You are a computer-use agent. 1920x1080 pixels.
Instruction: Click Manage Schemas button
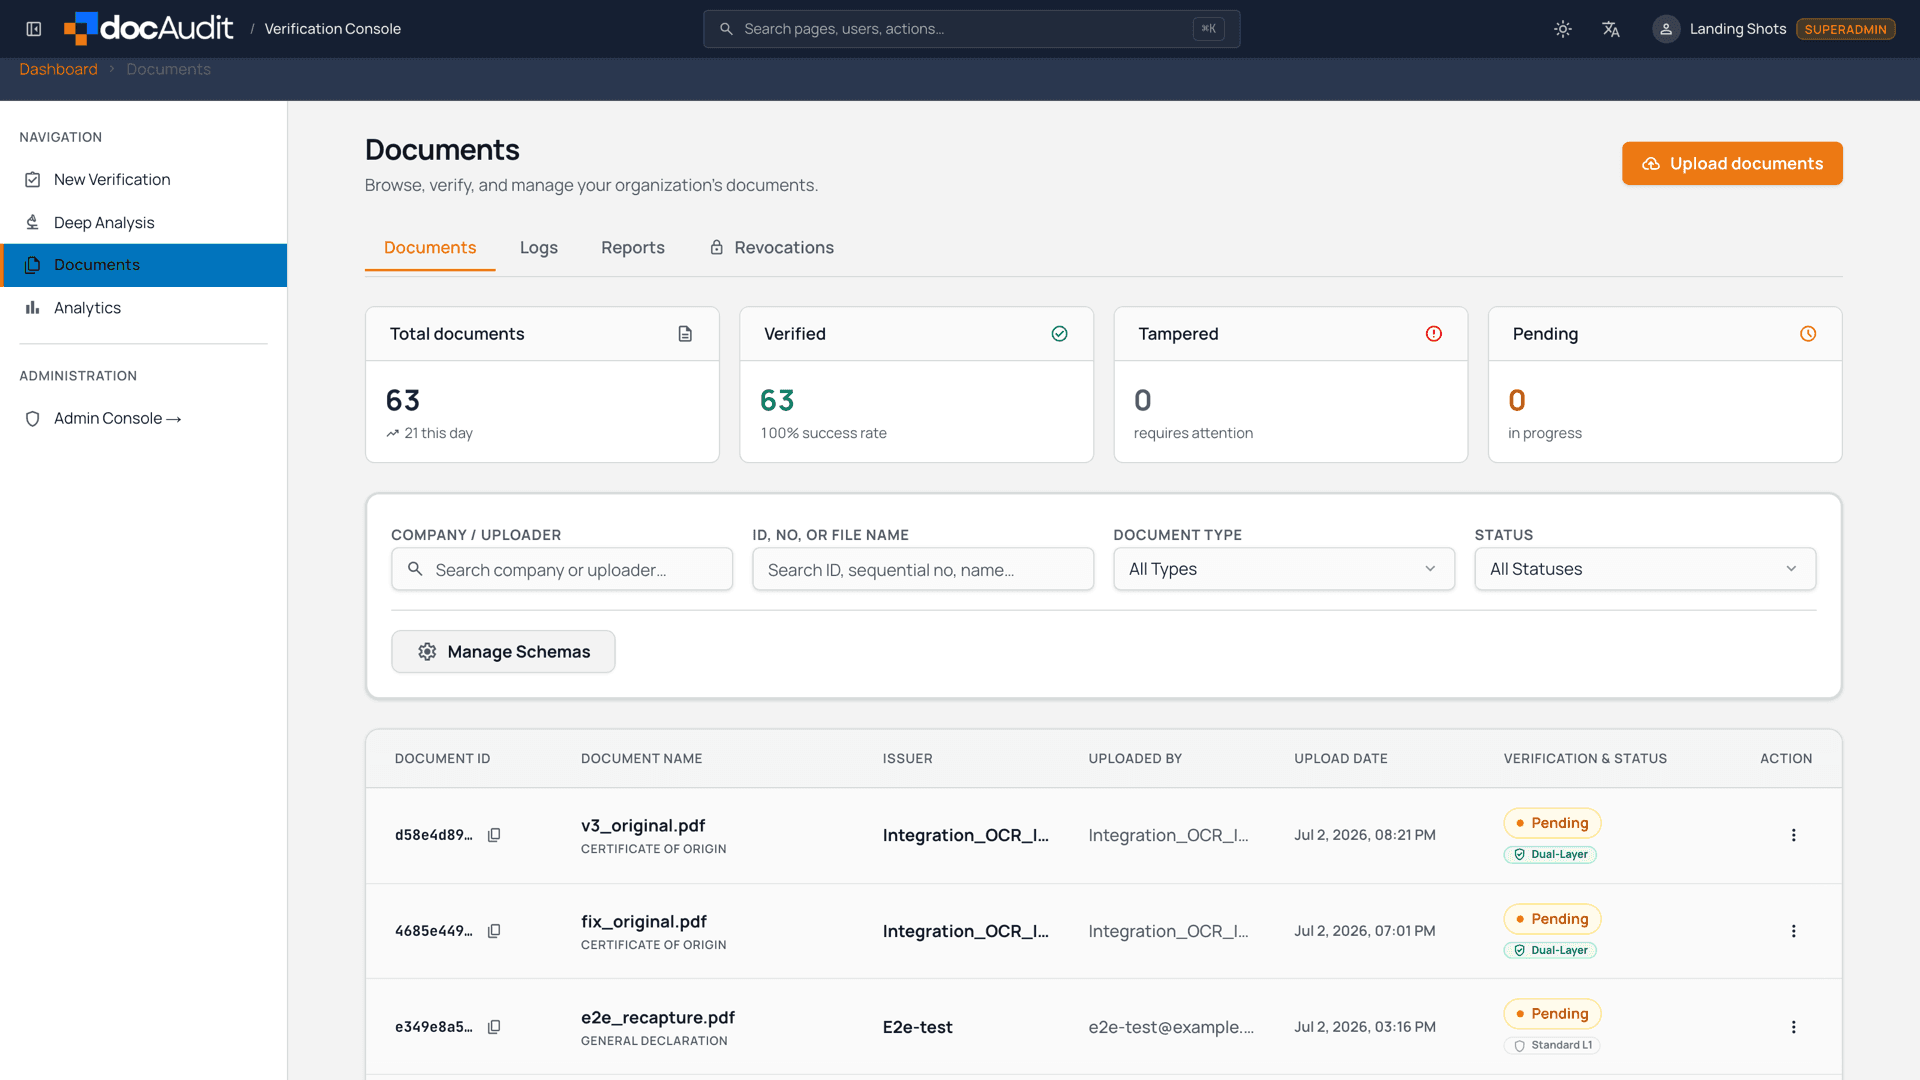point(503,652)
